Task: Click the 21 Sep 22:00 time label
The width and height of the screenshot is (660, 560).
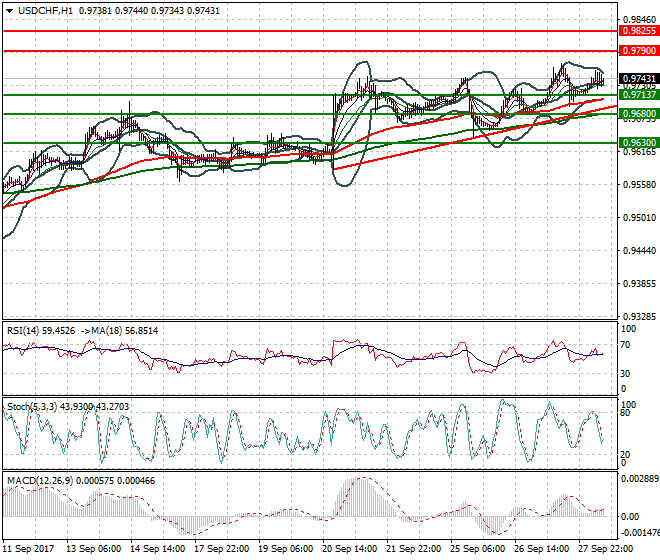Action: (x=413, y=549)
